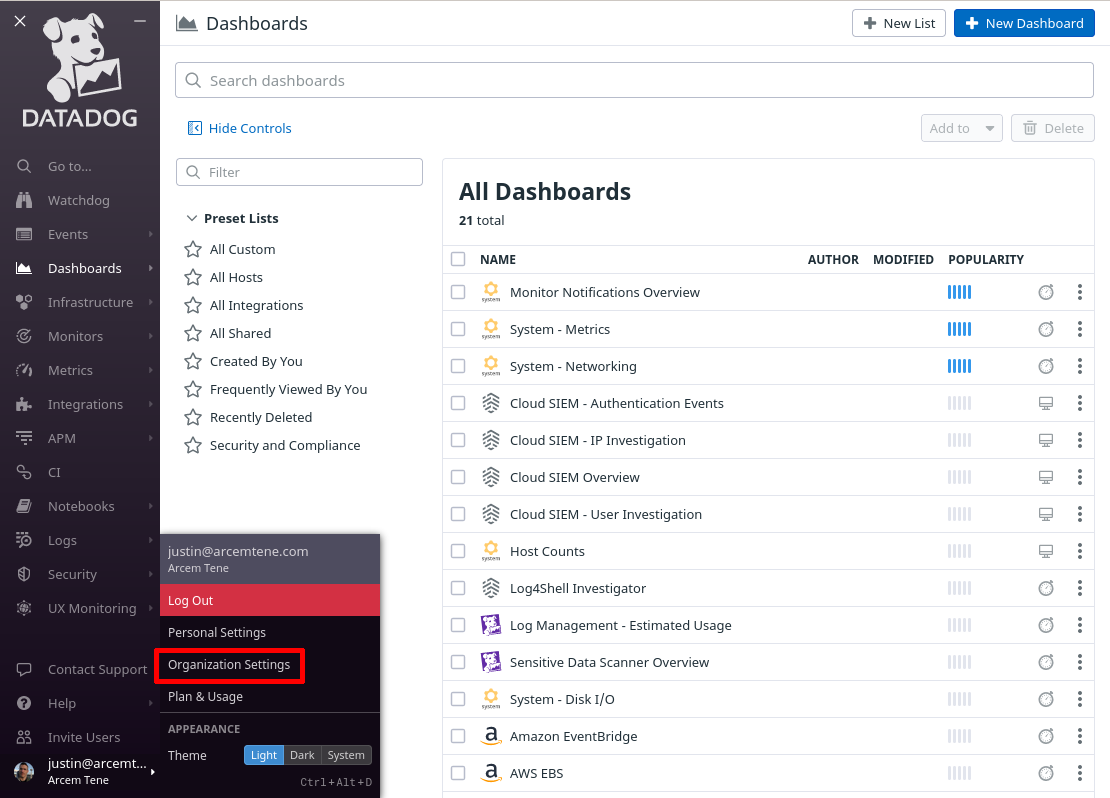This screenshot has height=798, width=1110.
Task: Switch theme to System
Action: 346,756
